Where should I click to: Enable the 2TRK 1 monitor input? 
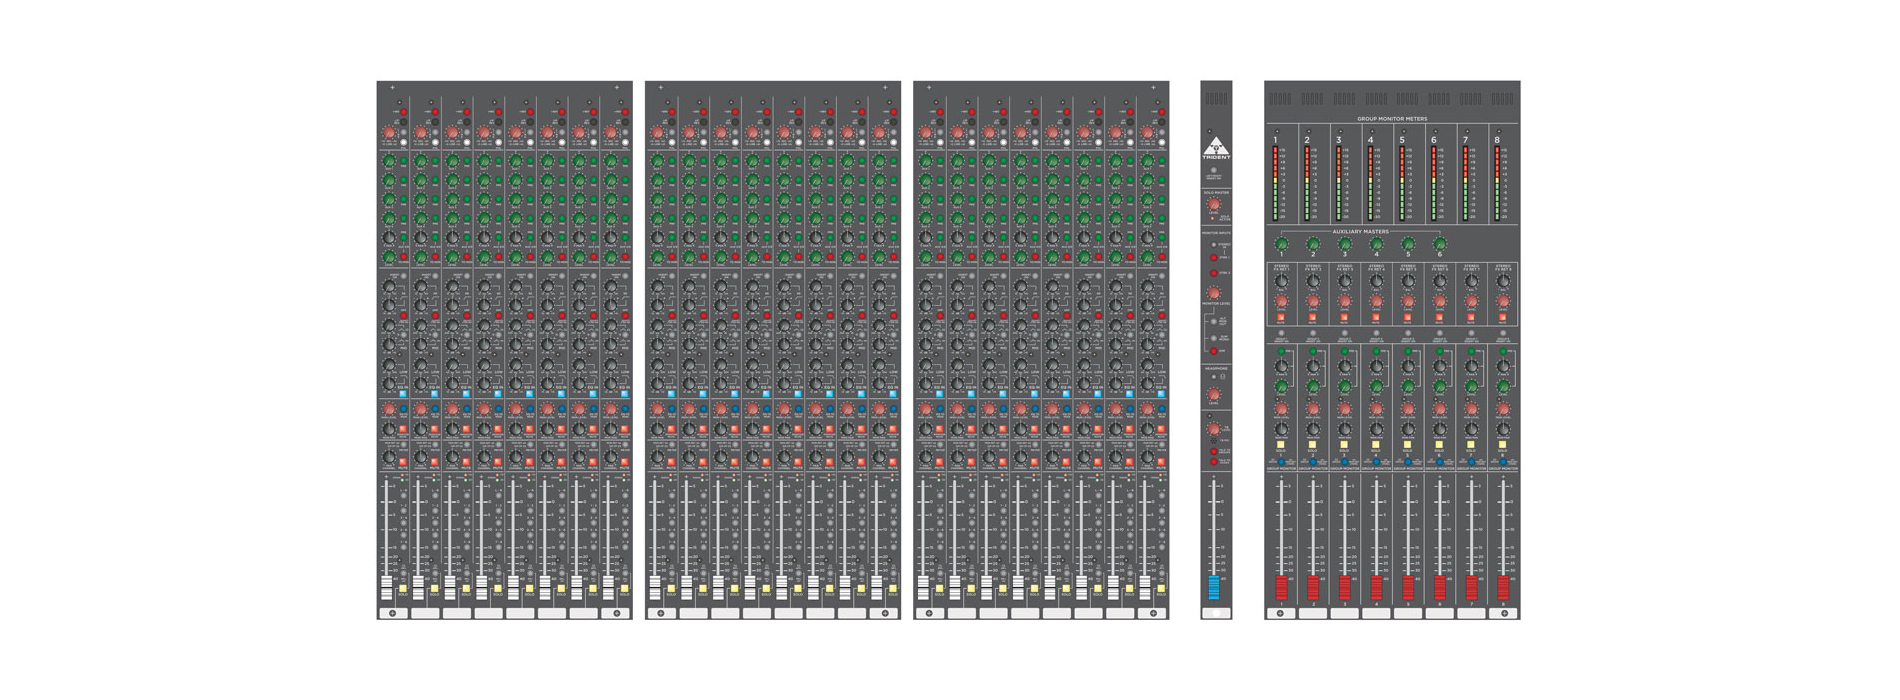point(1214,258)
